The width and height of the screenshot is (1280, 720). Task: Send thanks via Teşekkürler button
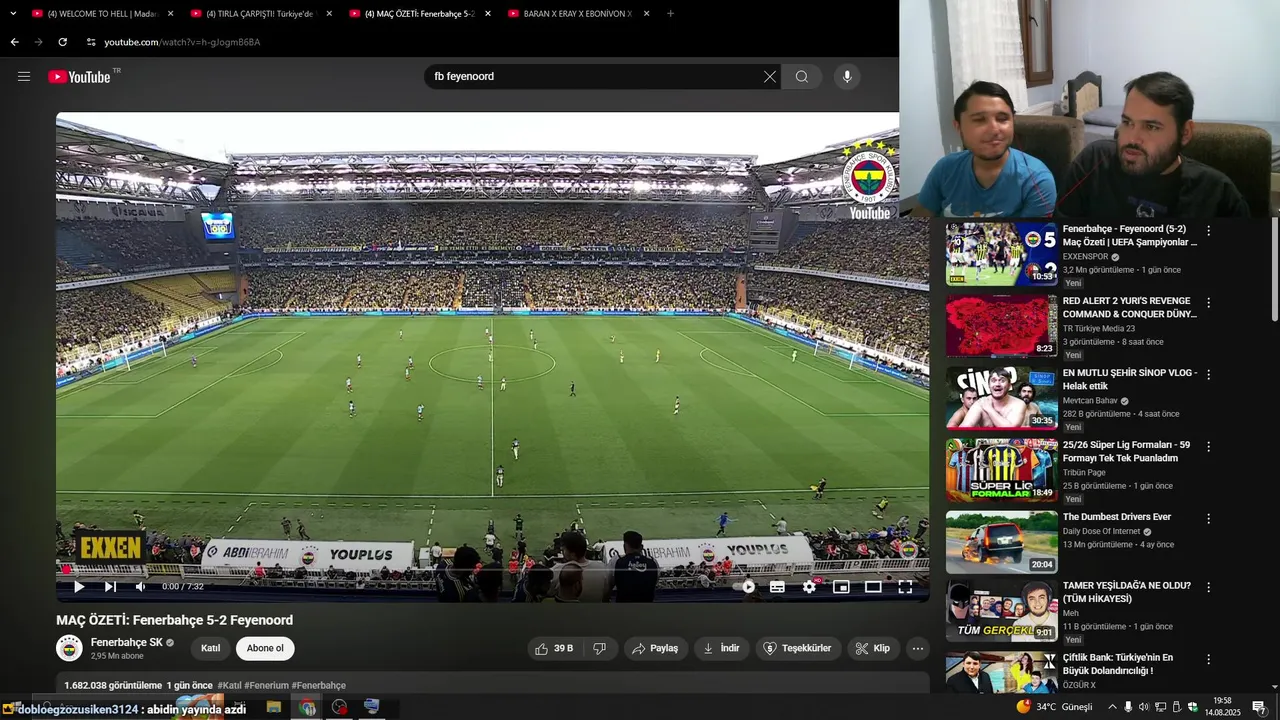(798, 648)
